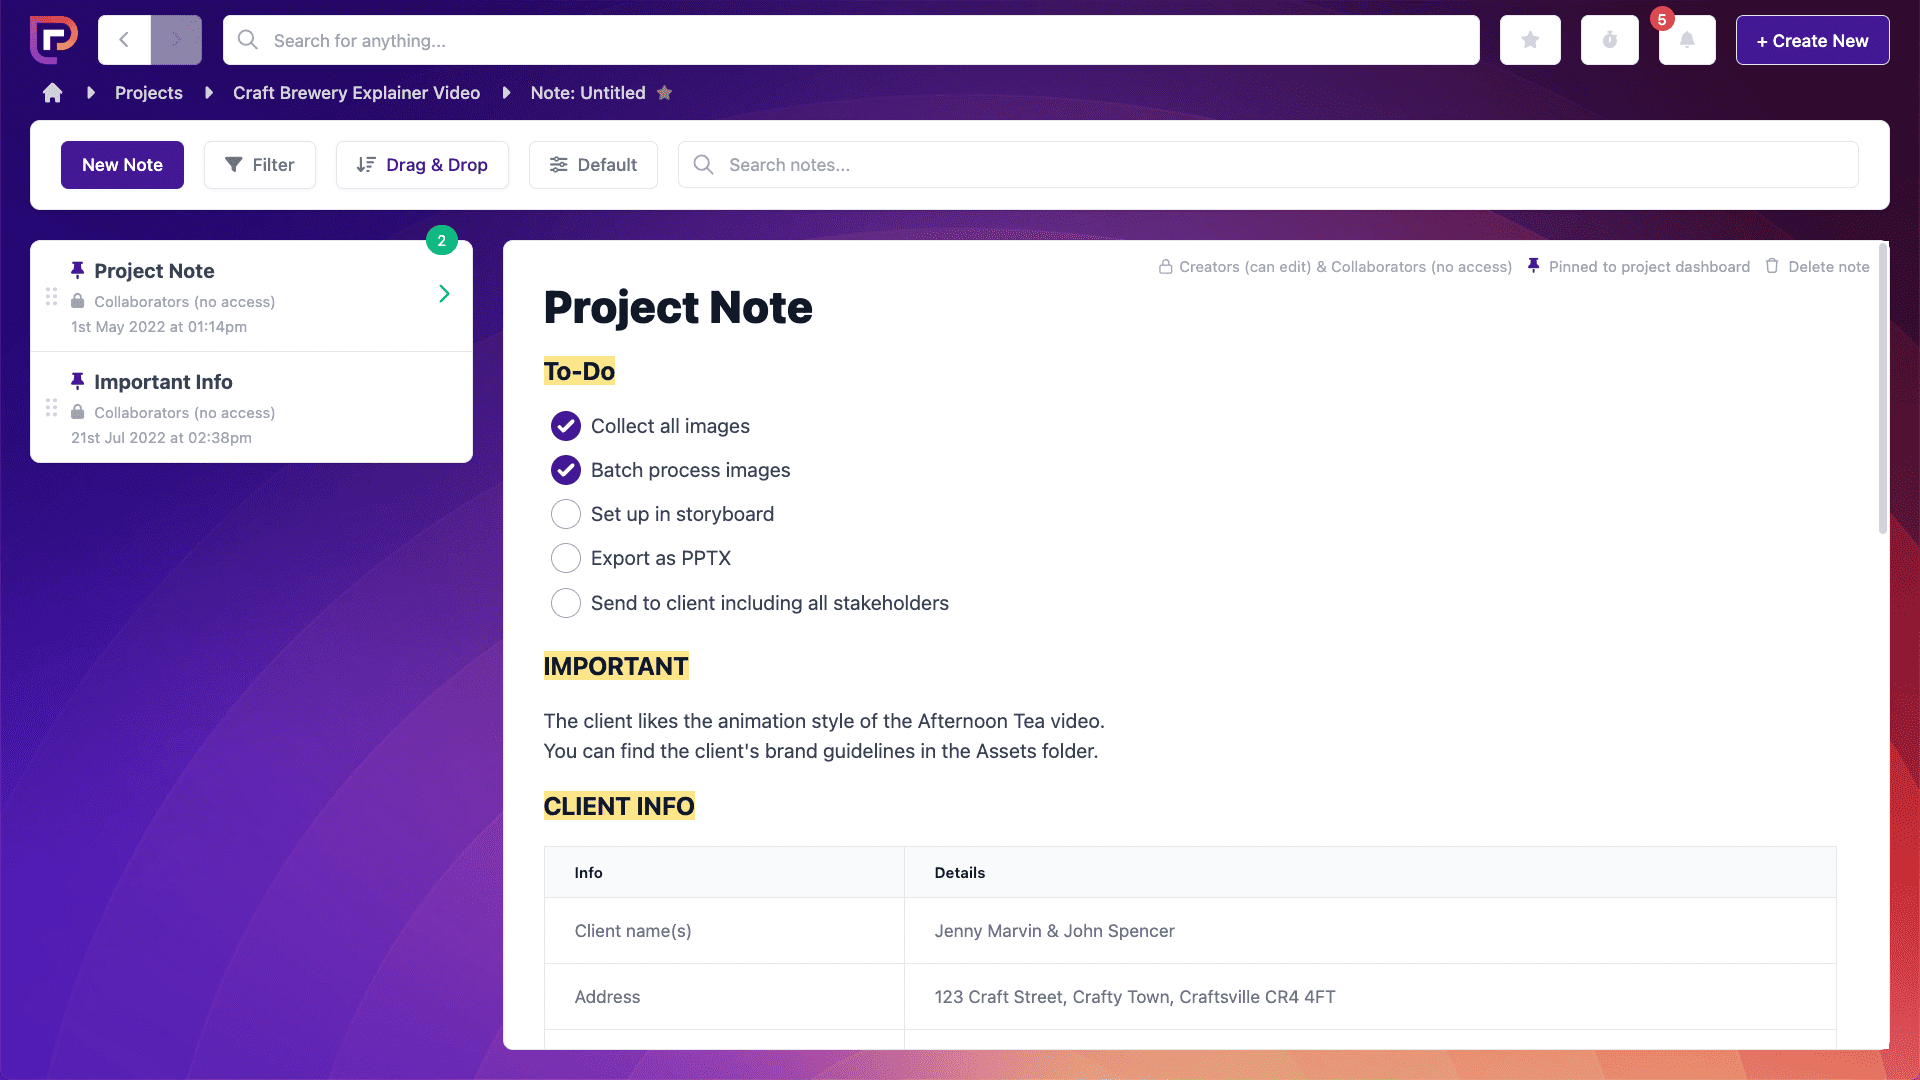The height and width of the screenshot is (1080, 1920).
Task: Expand Project Note with chevron arrow
Action: pos(444,294)
